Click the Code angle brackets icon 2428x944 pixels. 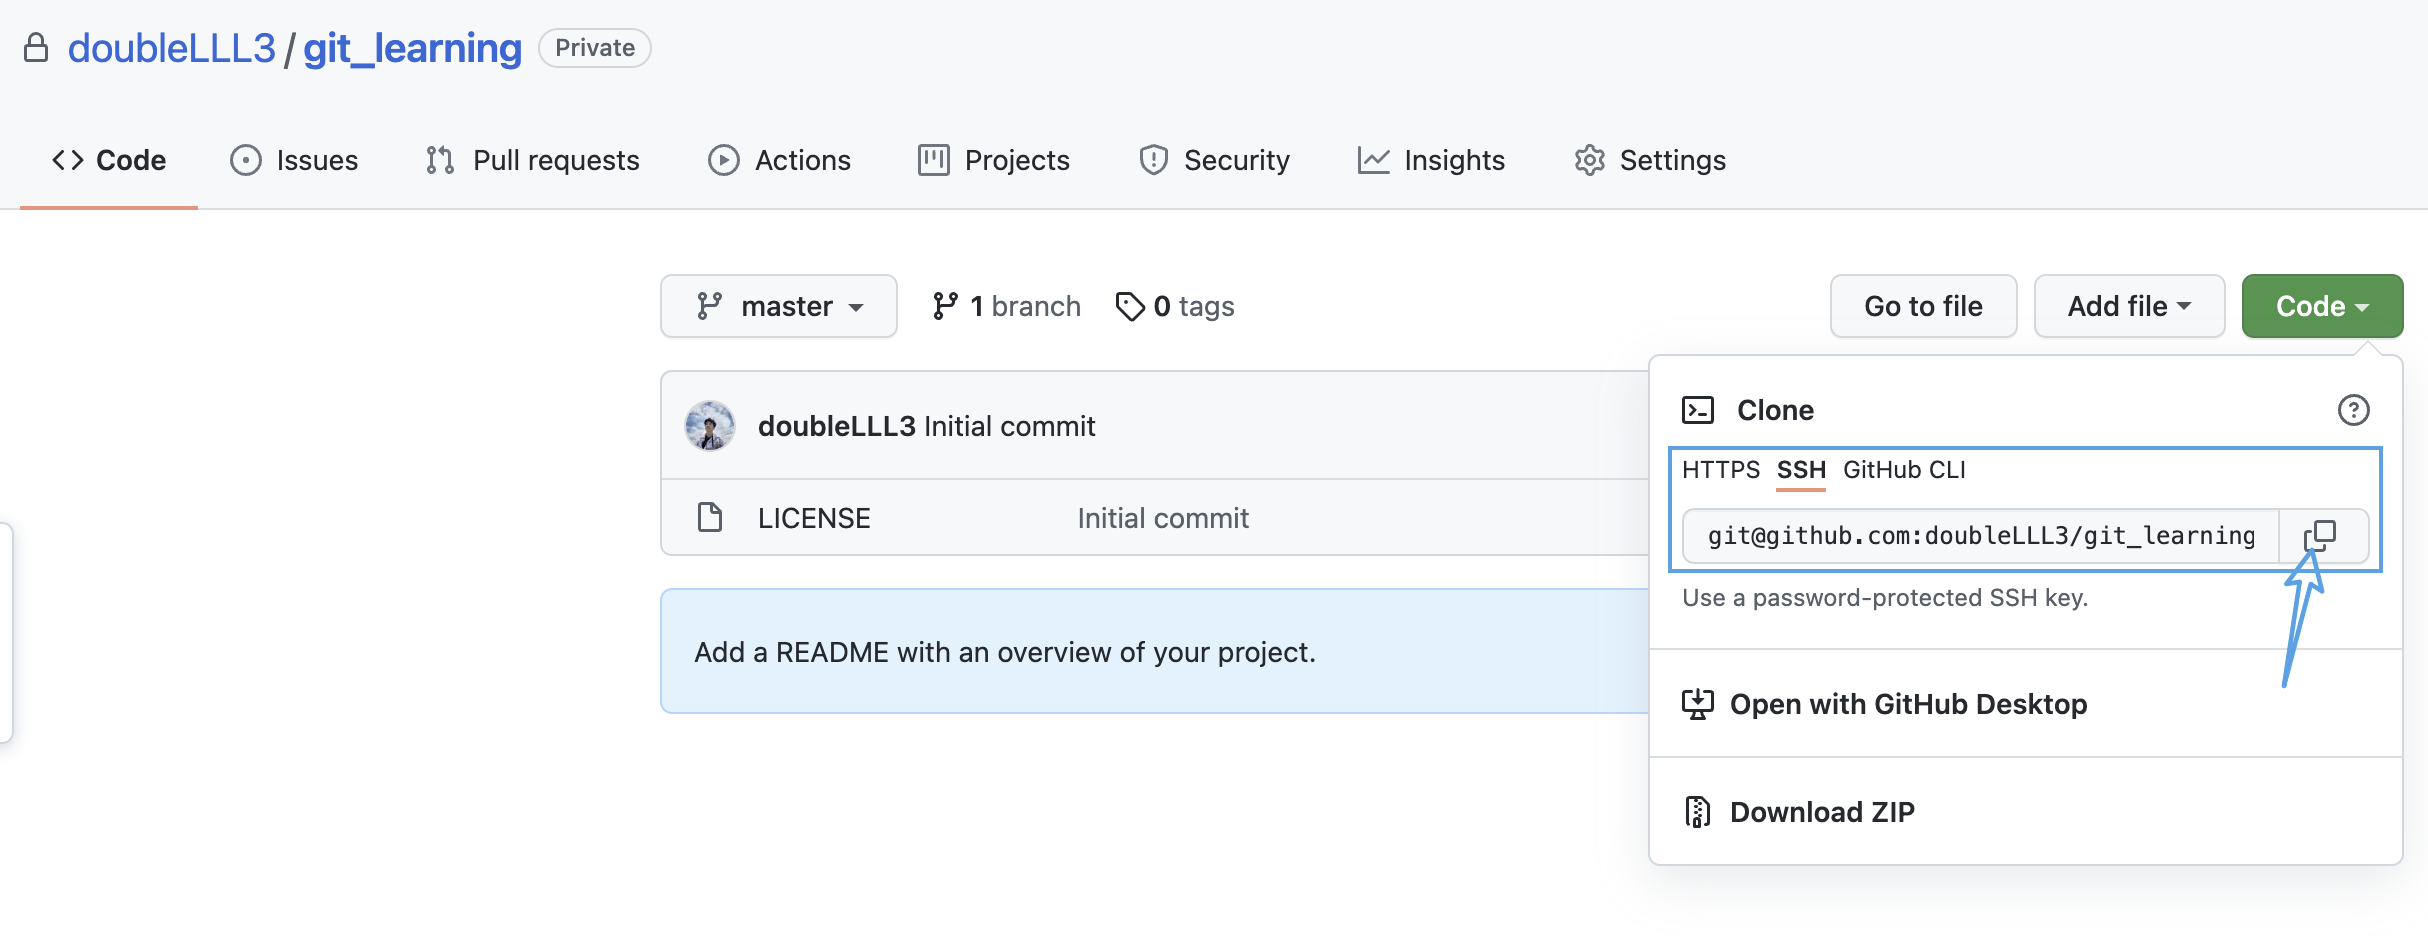pos(68,160)
